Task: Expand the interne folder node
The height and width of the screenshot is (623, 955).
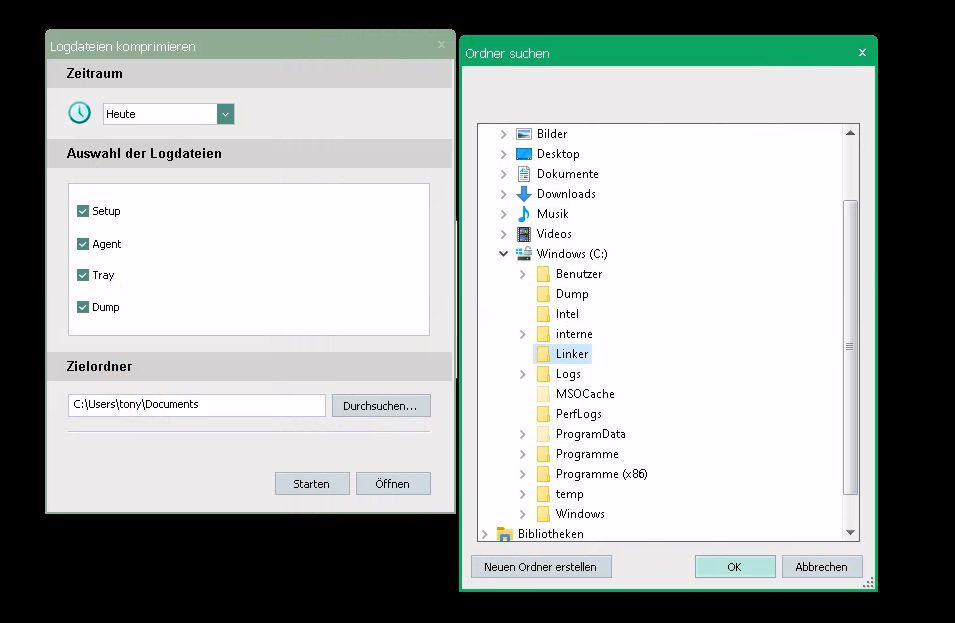Action: tap(523, 334)
